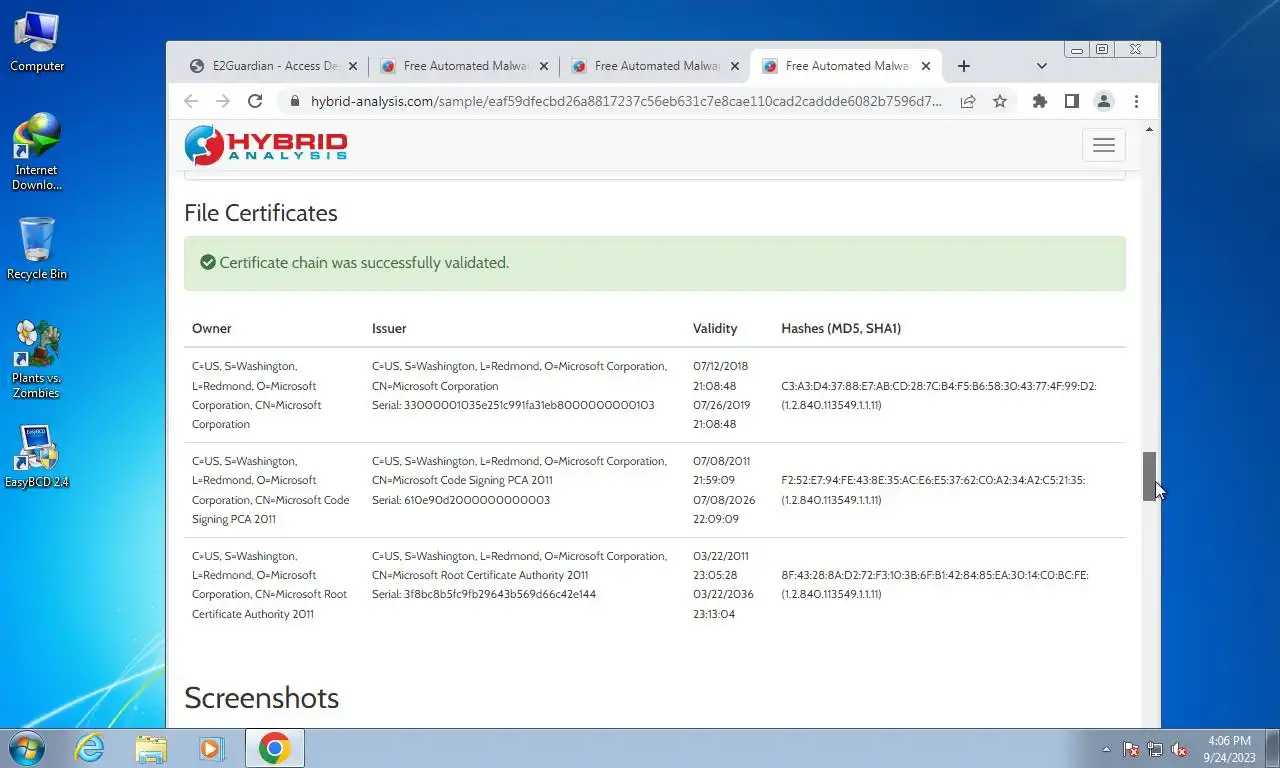Open Internet Explorer from the taskbar
This screenshot has width=1280, height=768.
pyautogui.click(x=90, y=748)
